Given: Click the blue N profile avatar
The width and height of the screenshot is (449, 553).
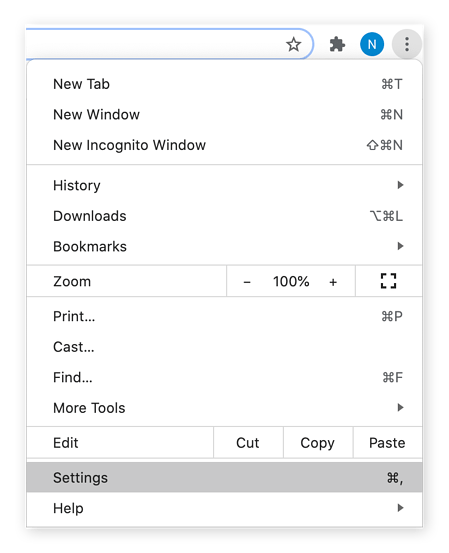Looking at the screenshot, I should coord(372,44).
